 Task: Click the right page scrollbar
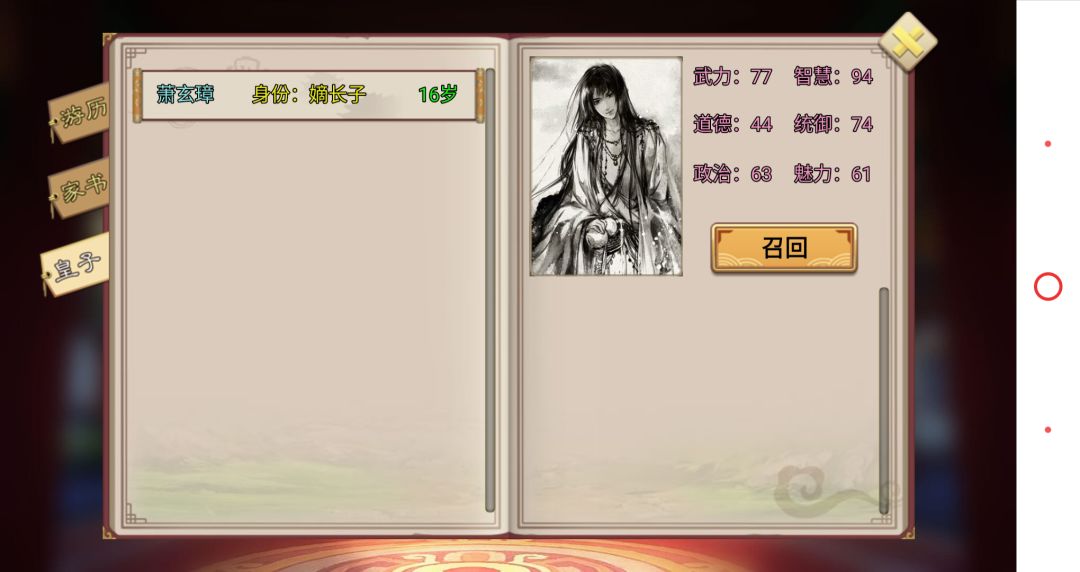[884, 400]
